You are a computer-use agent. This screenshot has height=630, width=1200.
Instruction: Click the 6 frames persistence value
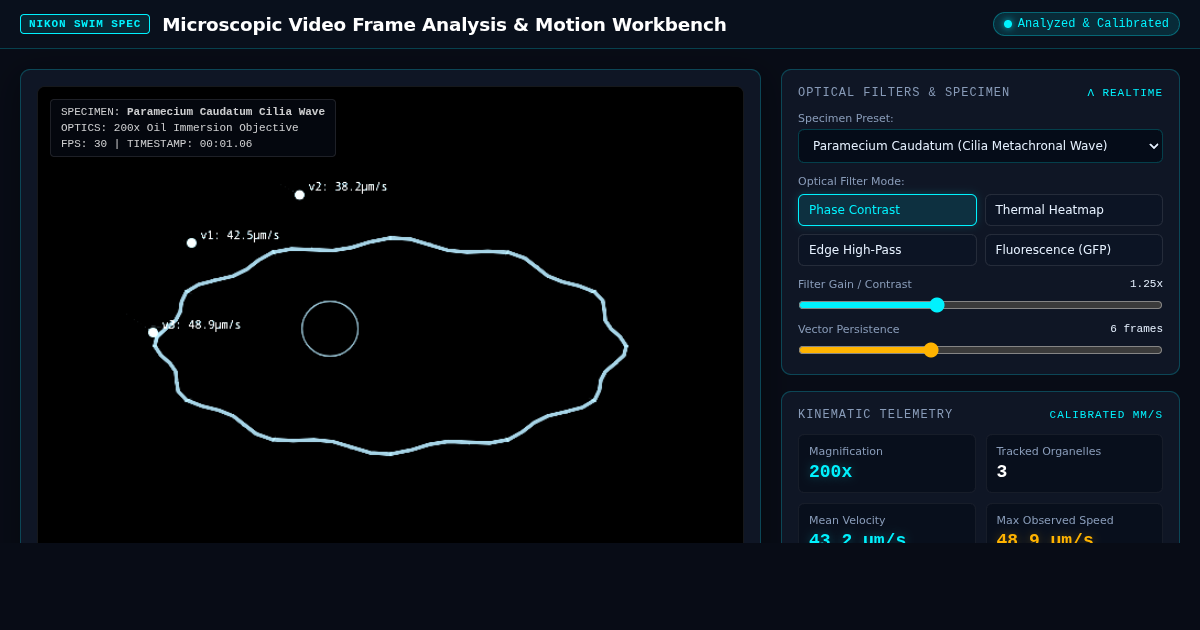coord(1136,329)
